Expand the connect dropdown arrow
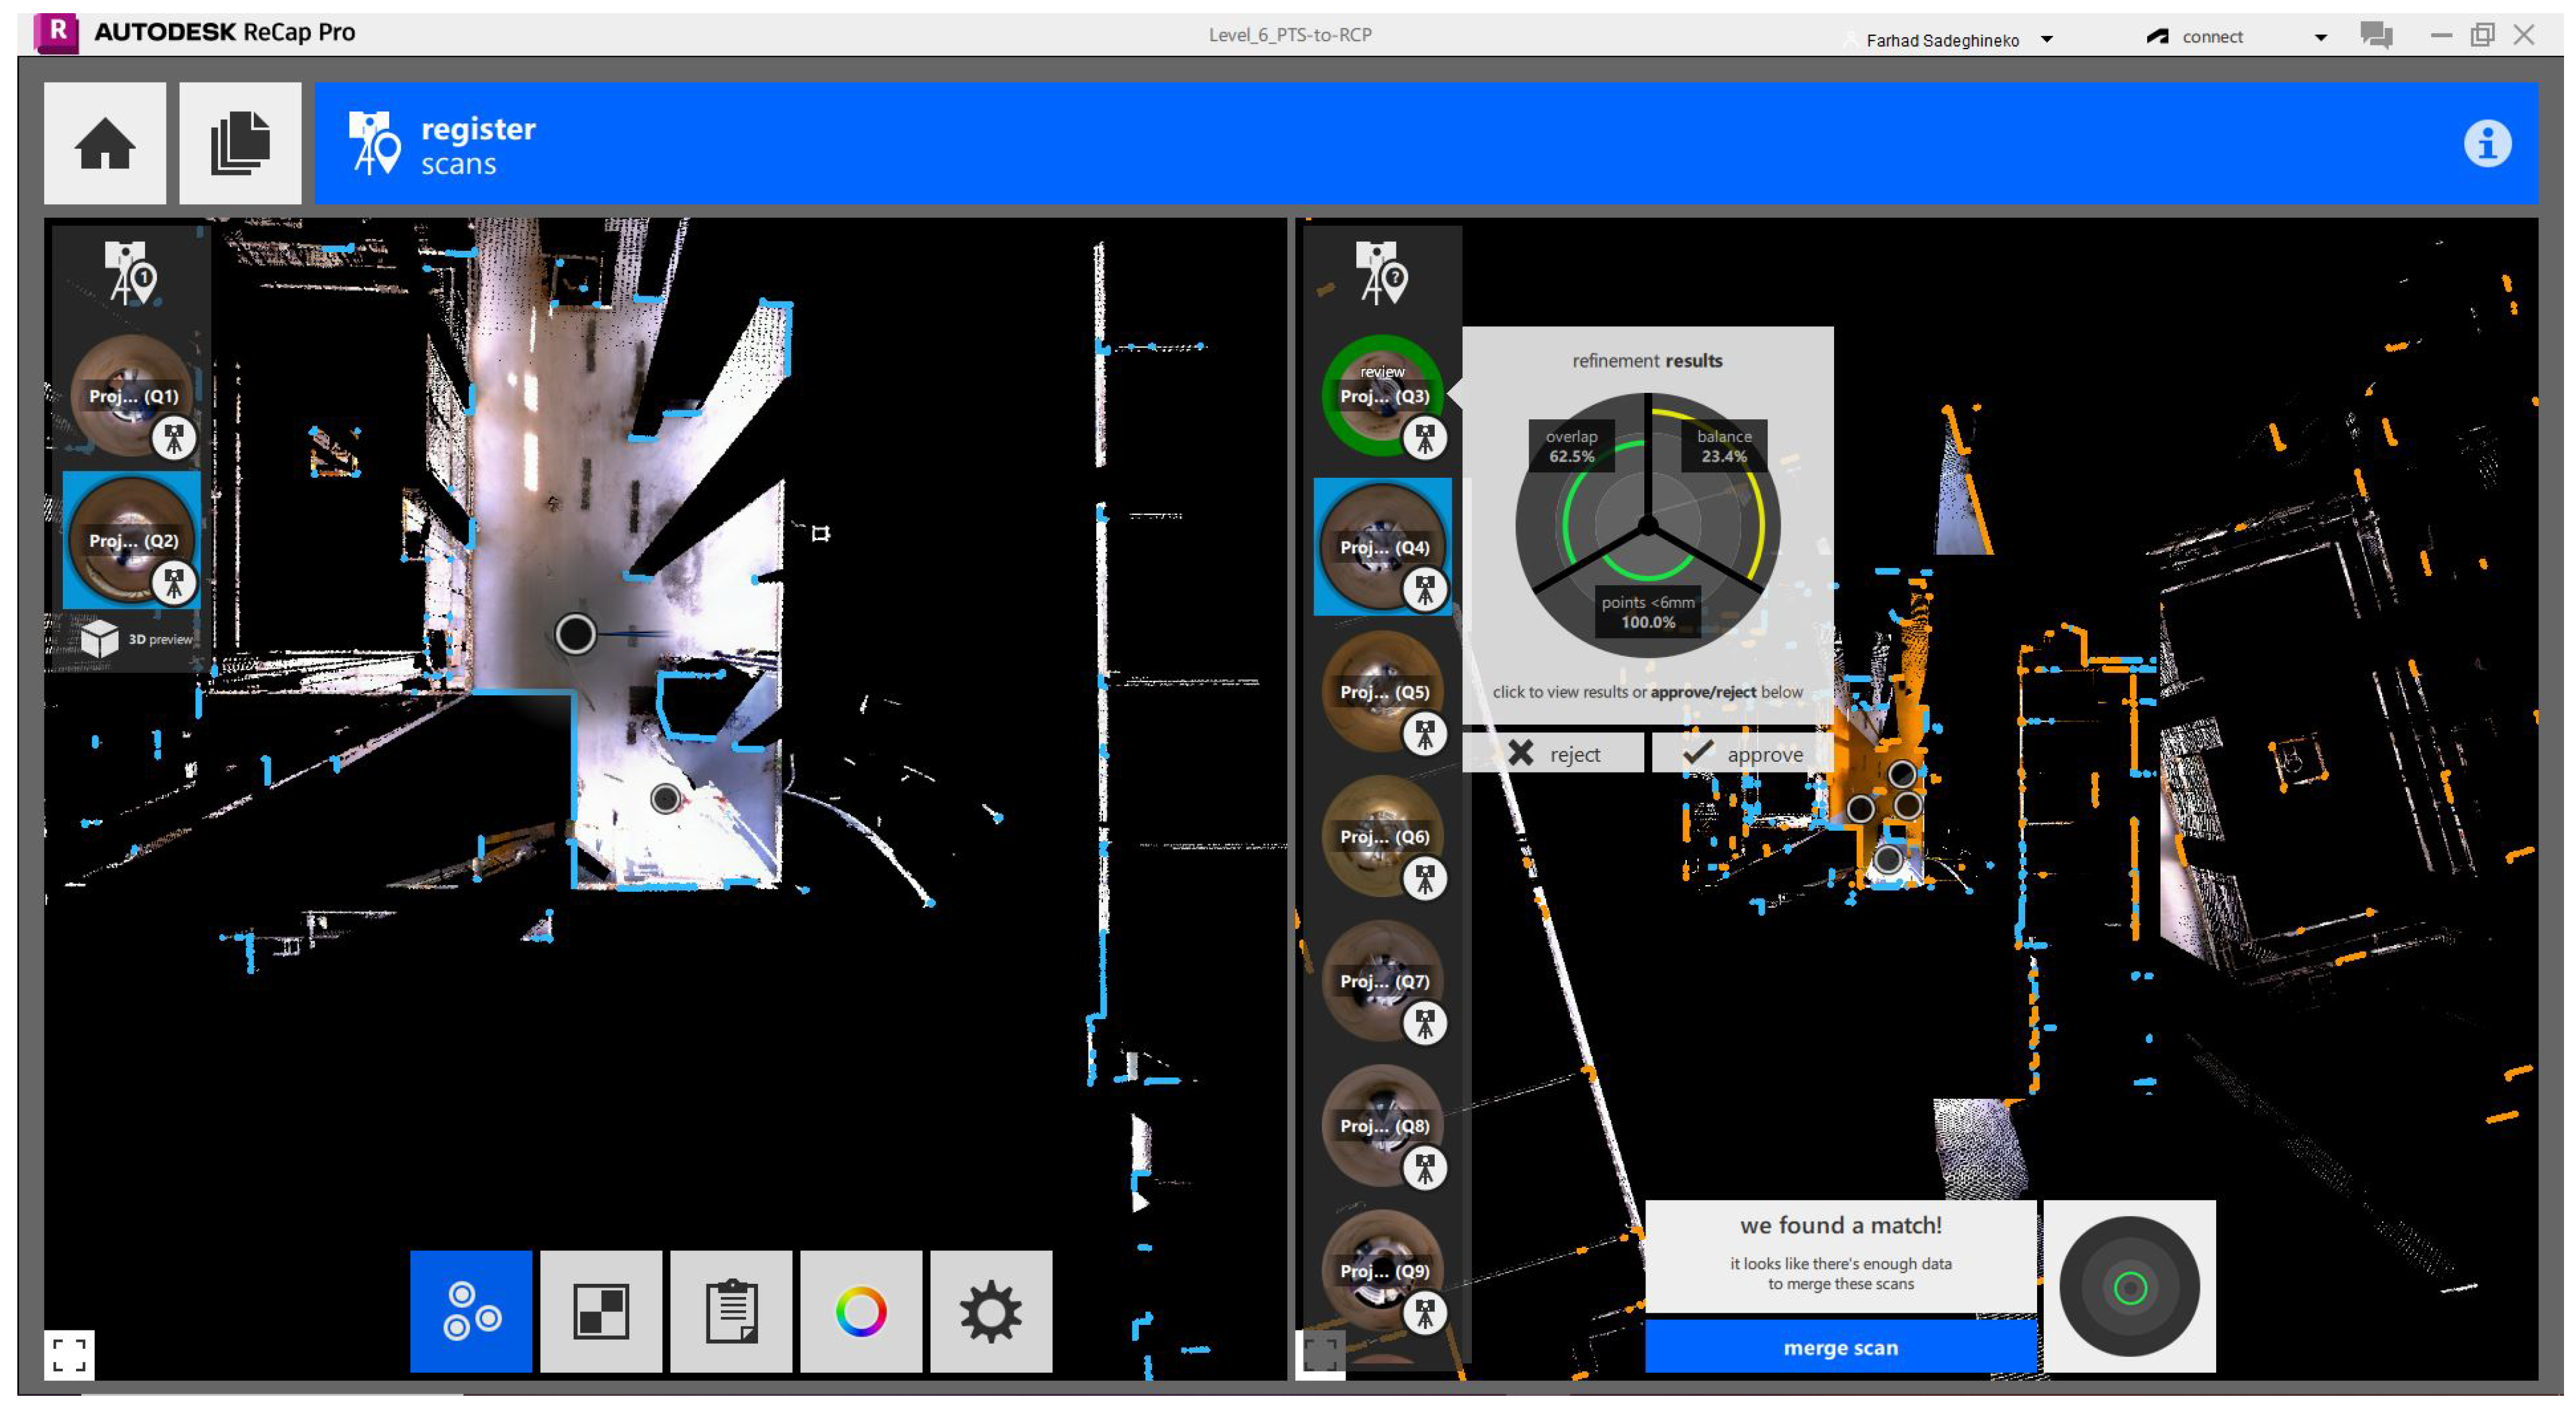 2320,38
